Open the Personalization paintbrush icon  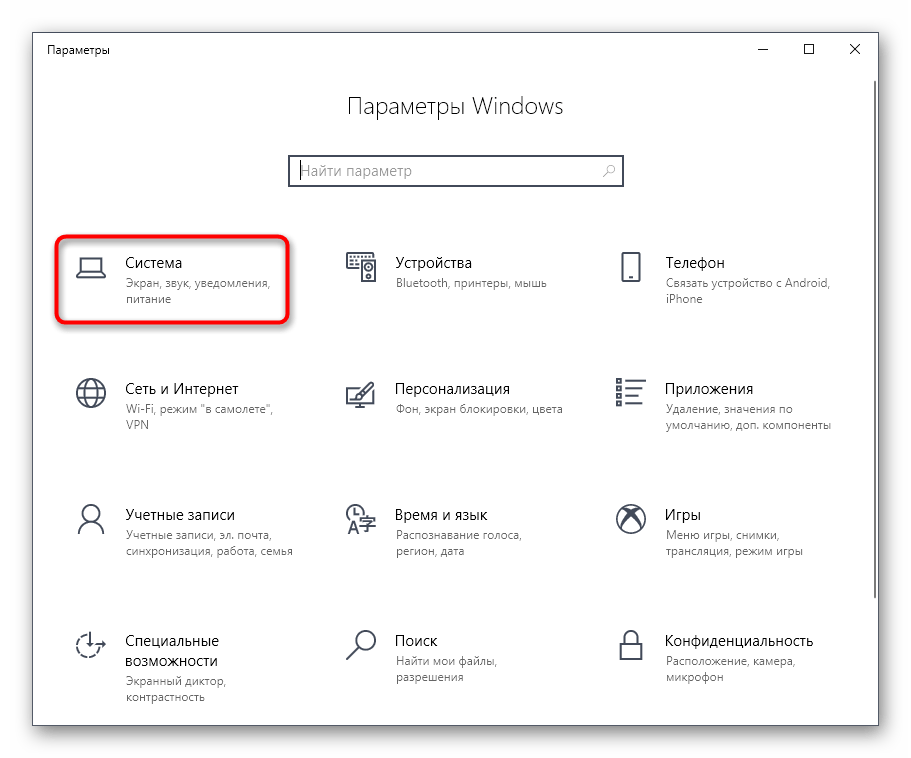(x=360, y=393)
